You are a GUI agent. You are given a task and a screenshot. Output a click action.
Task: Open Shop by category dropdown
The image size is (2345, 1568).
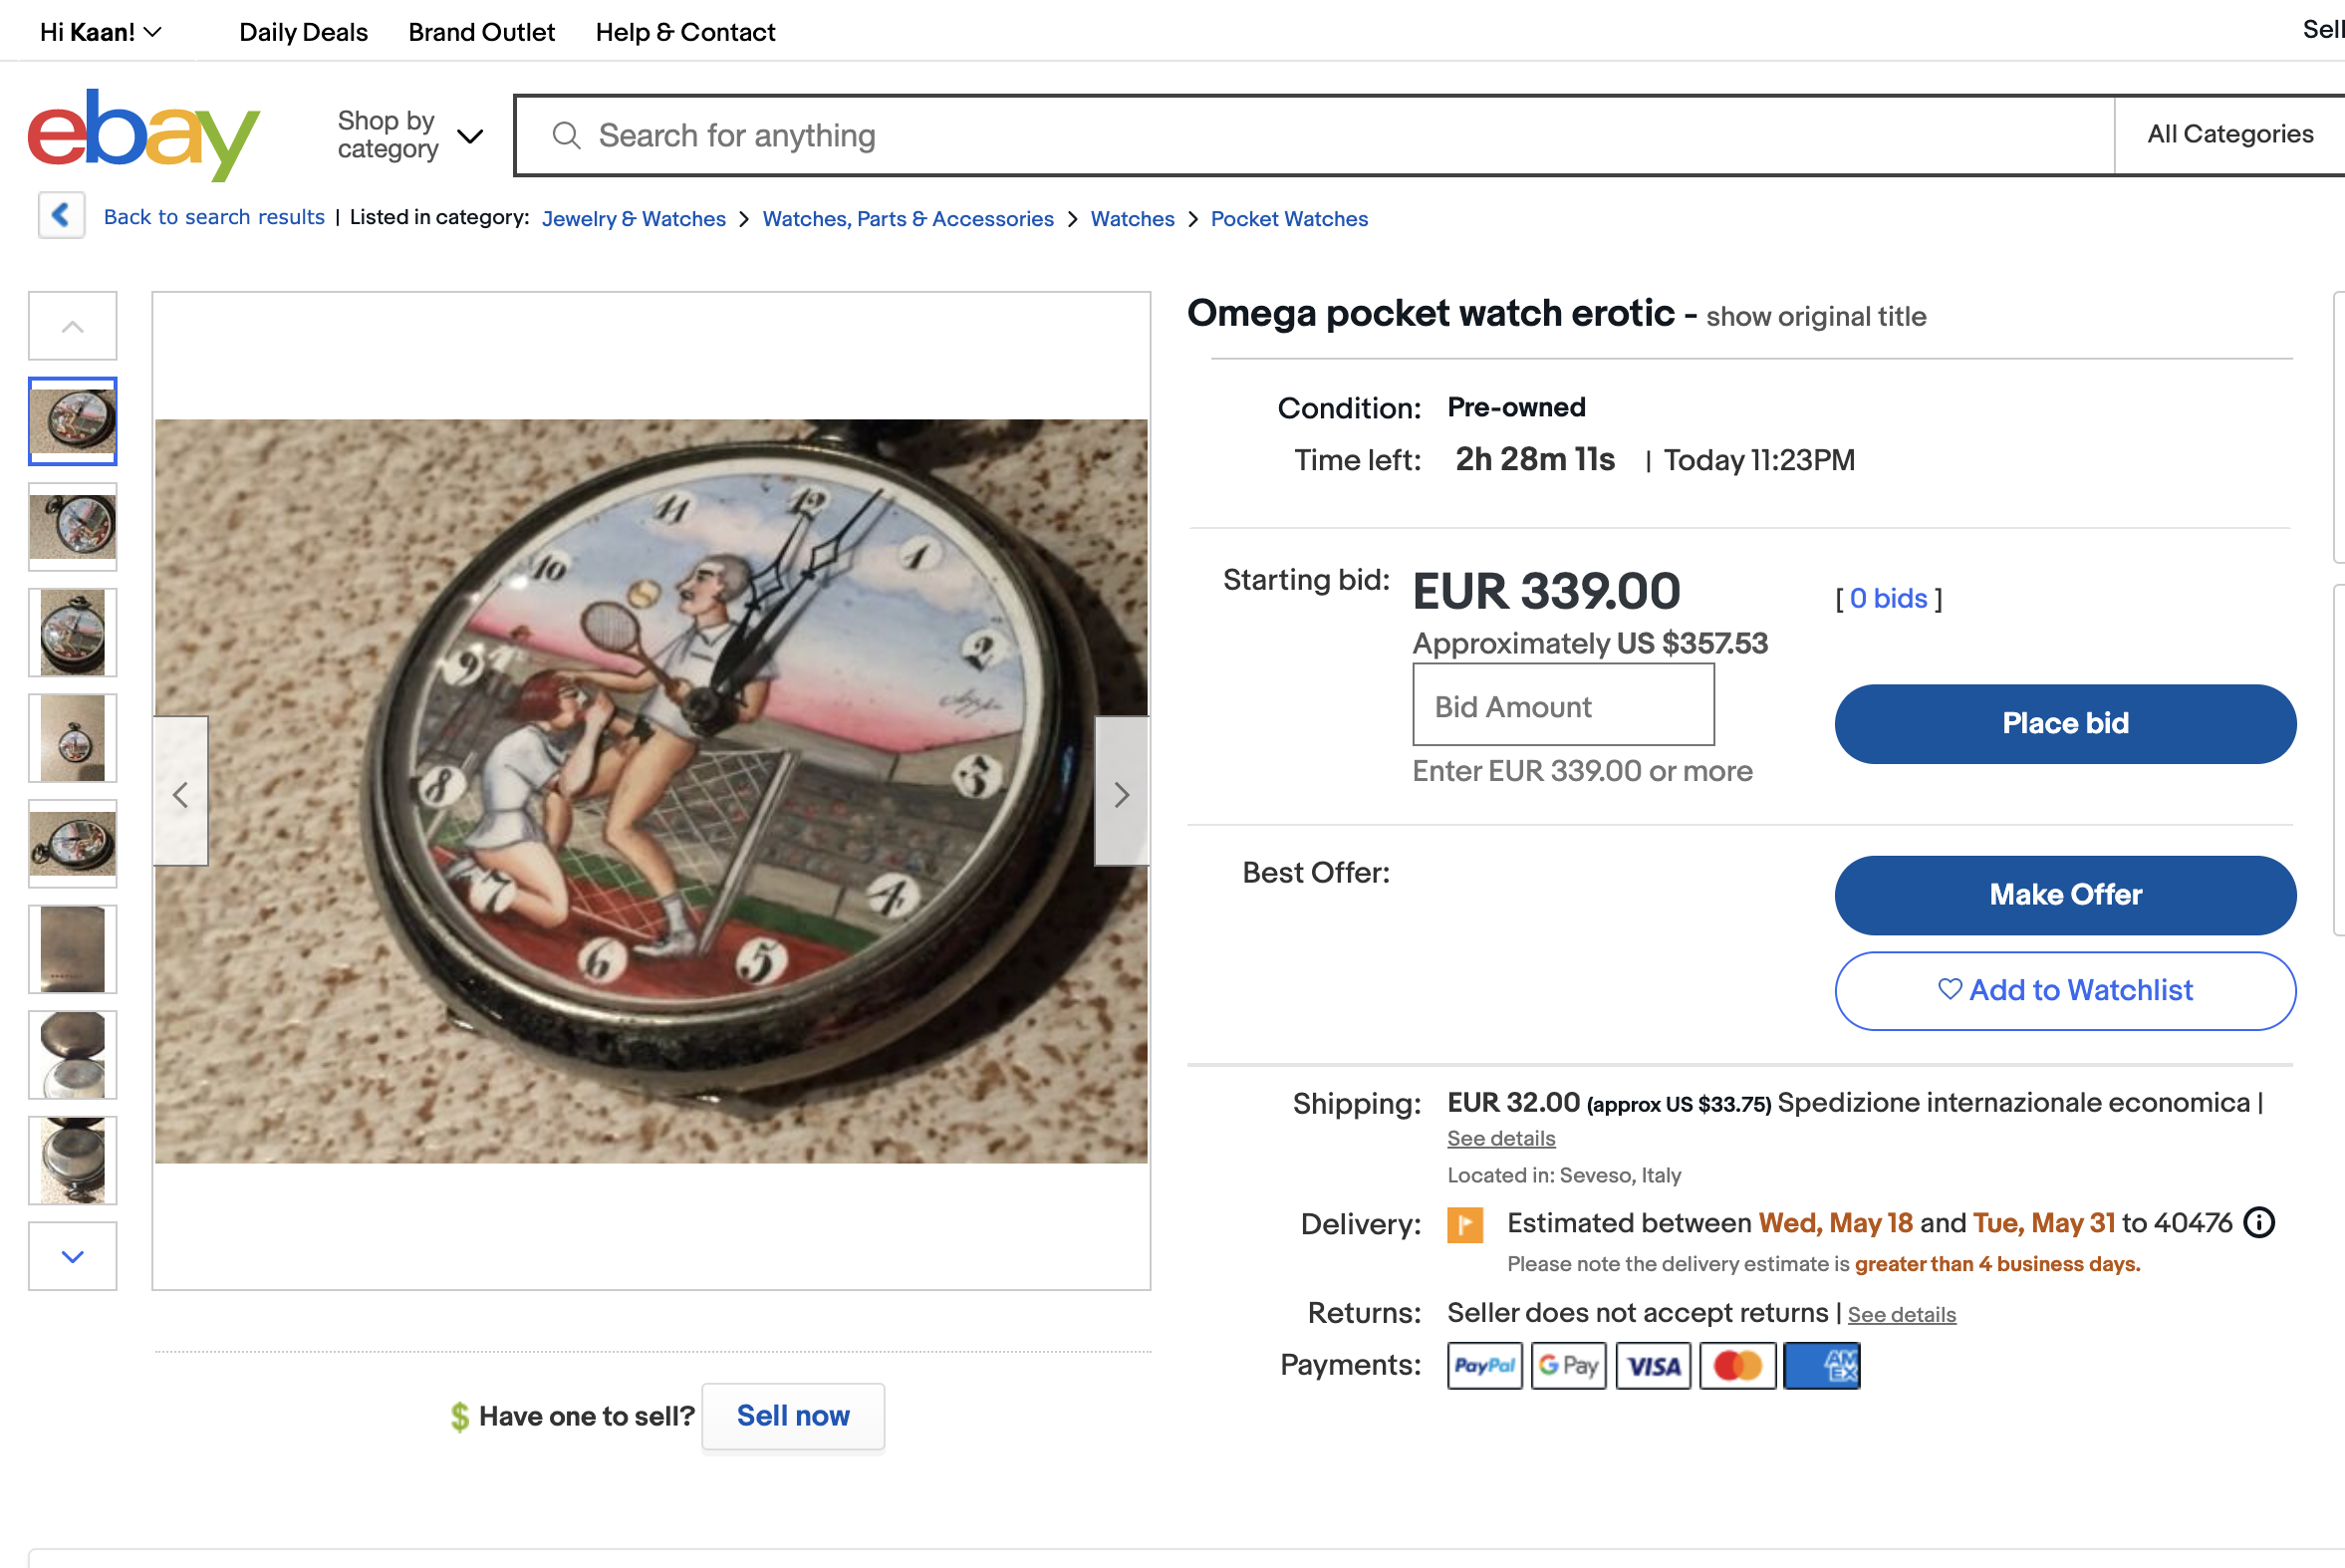coord(410,135)
